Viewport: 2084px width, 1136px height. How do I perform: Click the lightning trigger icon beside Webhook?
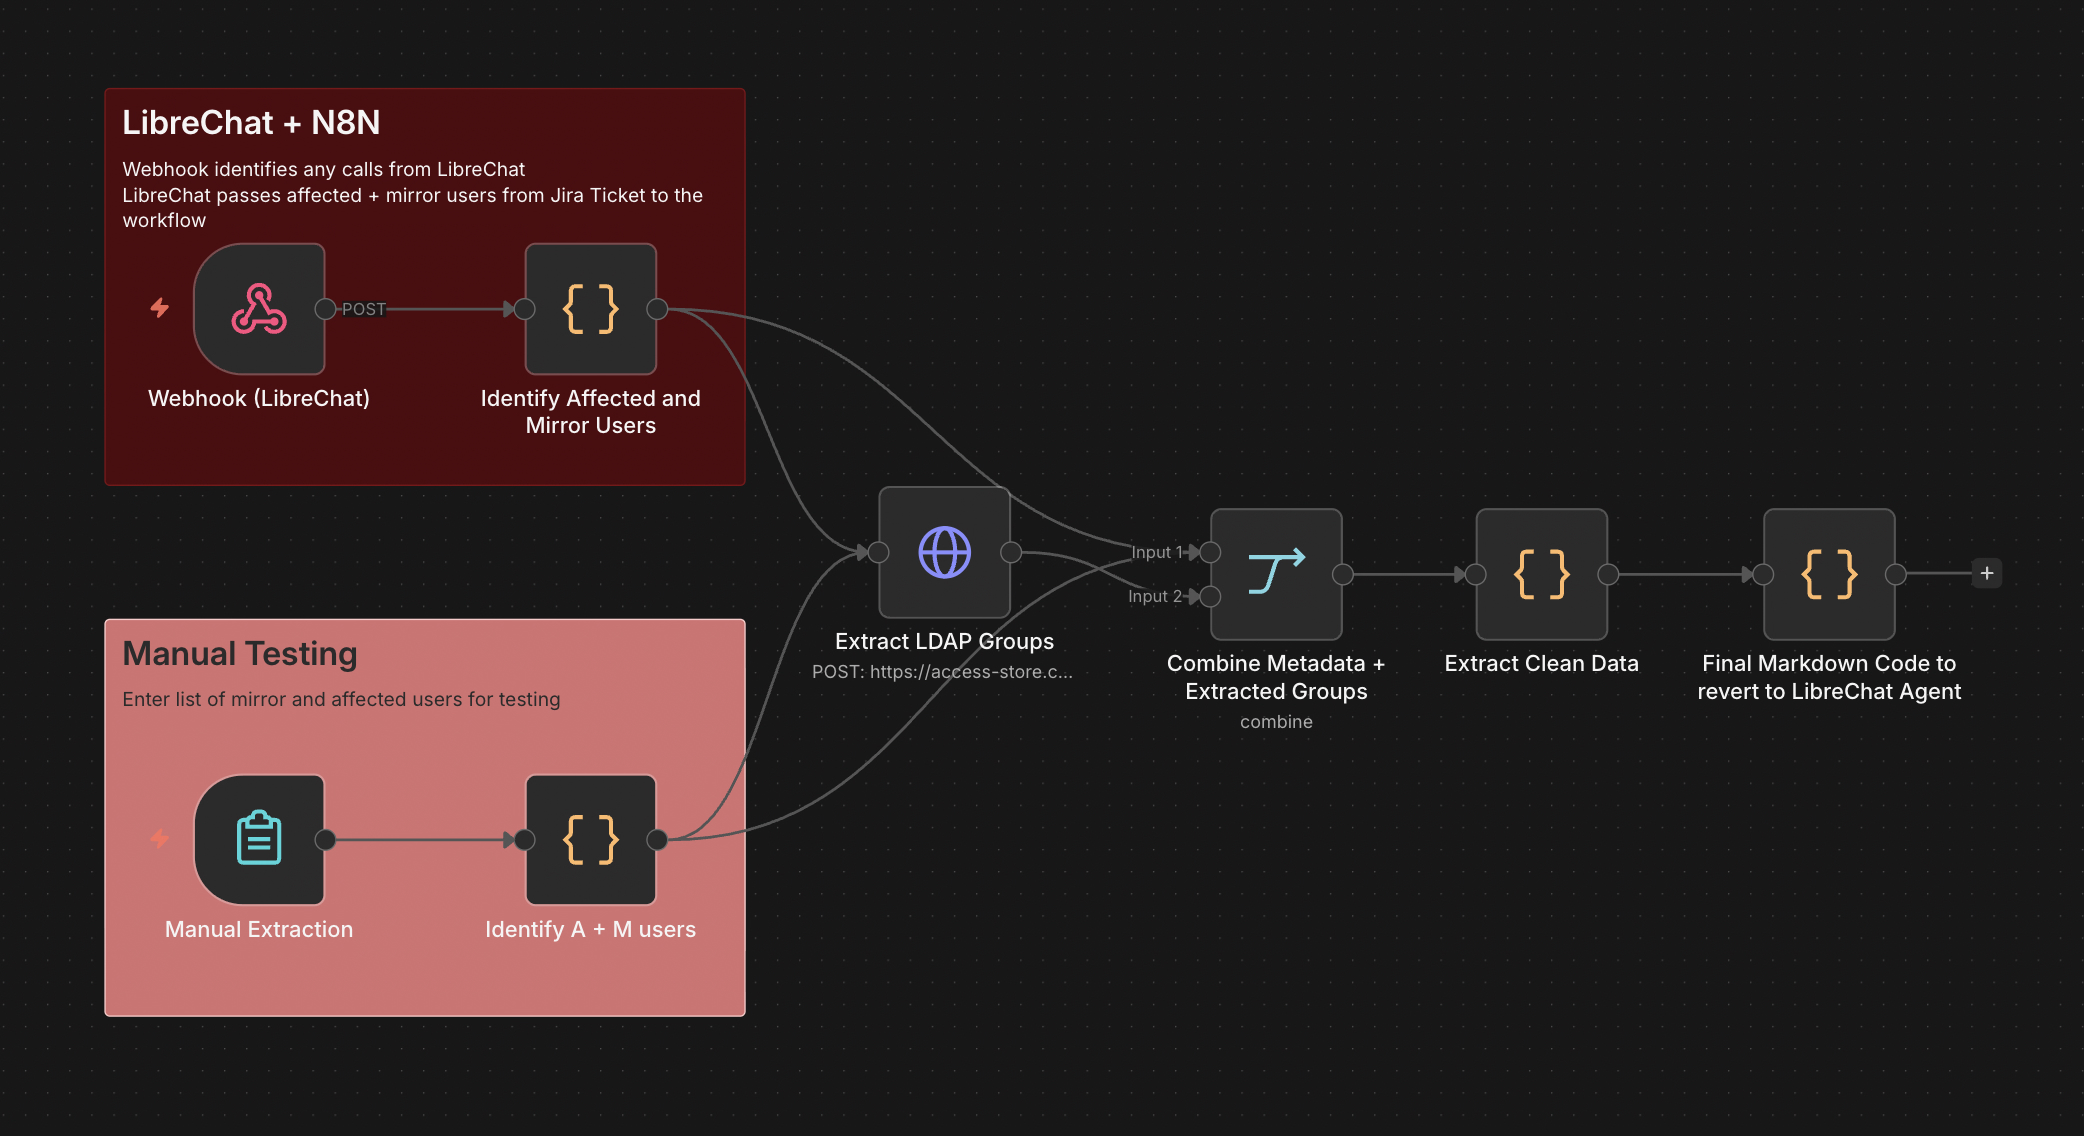[160, 308]
